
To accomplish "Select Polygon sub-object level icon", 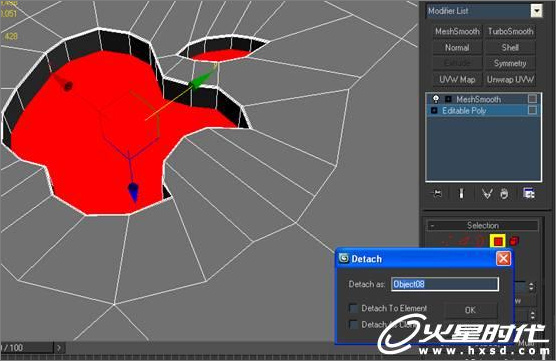I will 498,241.
